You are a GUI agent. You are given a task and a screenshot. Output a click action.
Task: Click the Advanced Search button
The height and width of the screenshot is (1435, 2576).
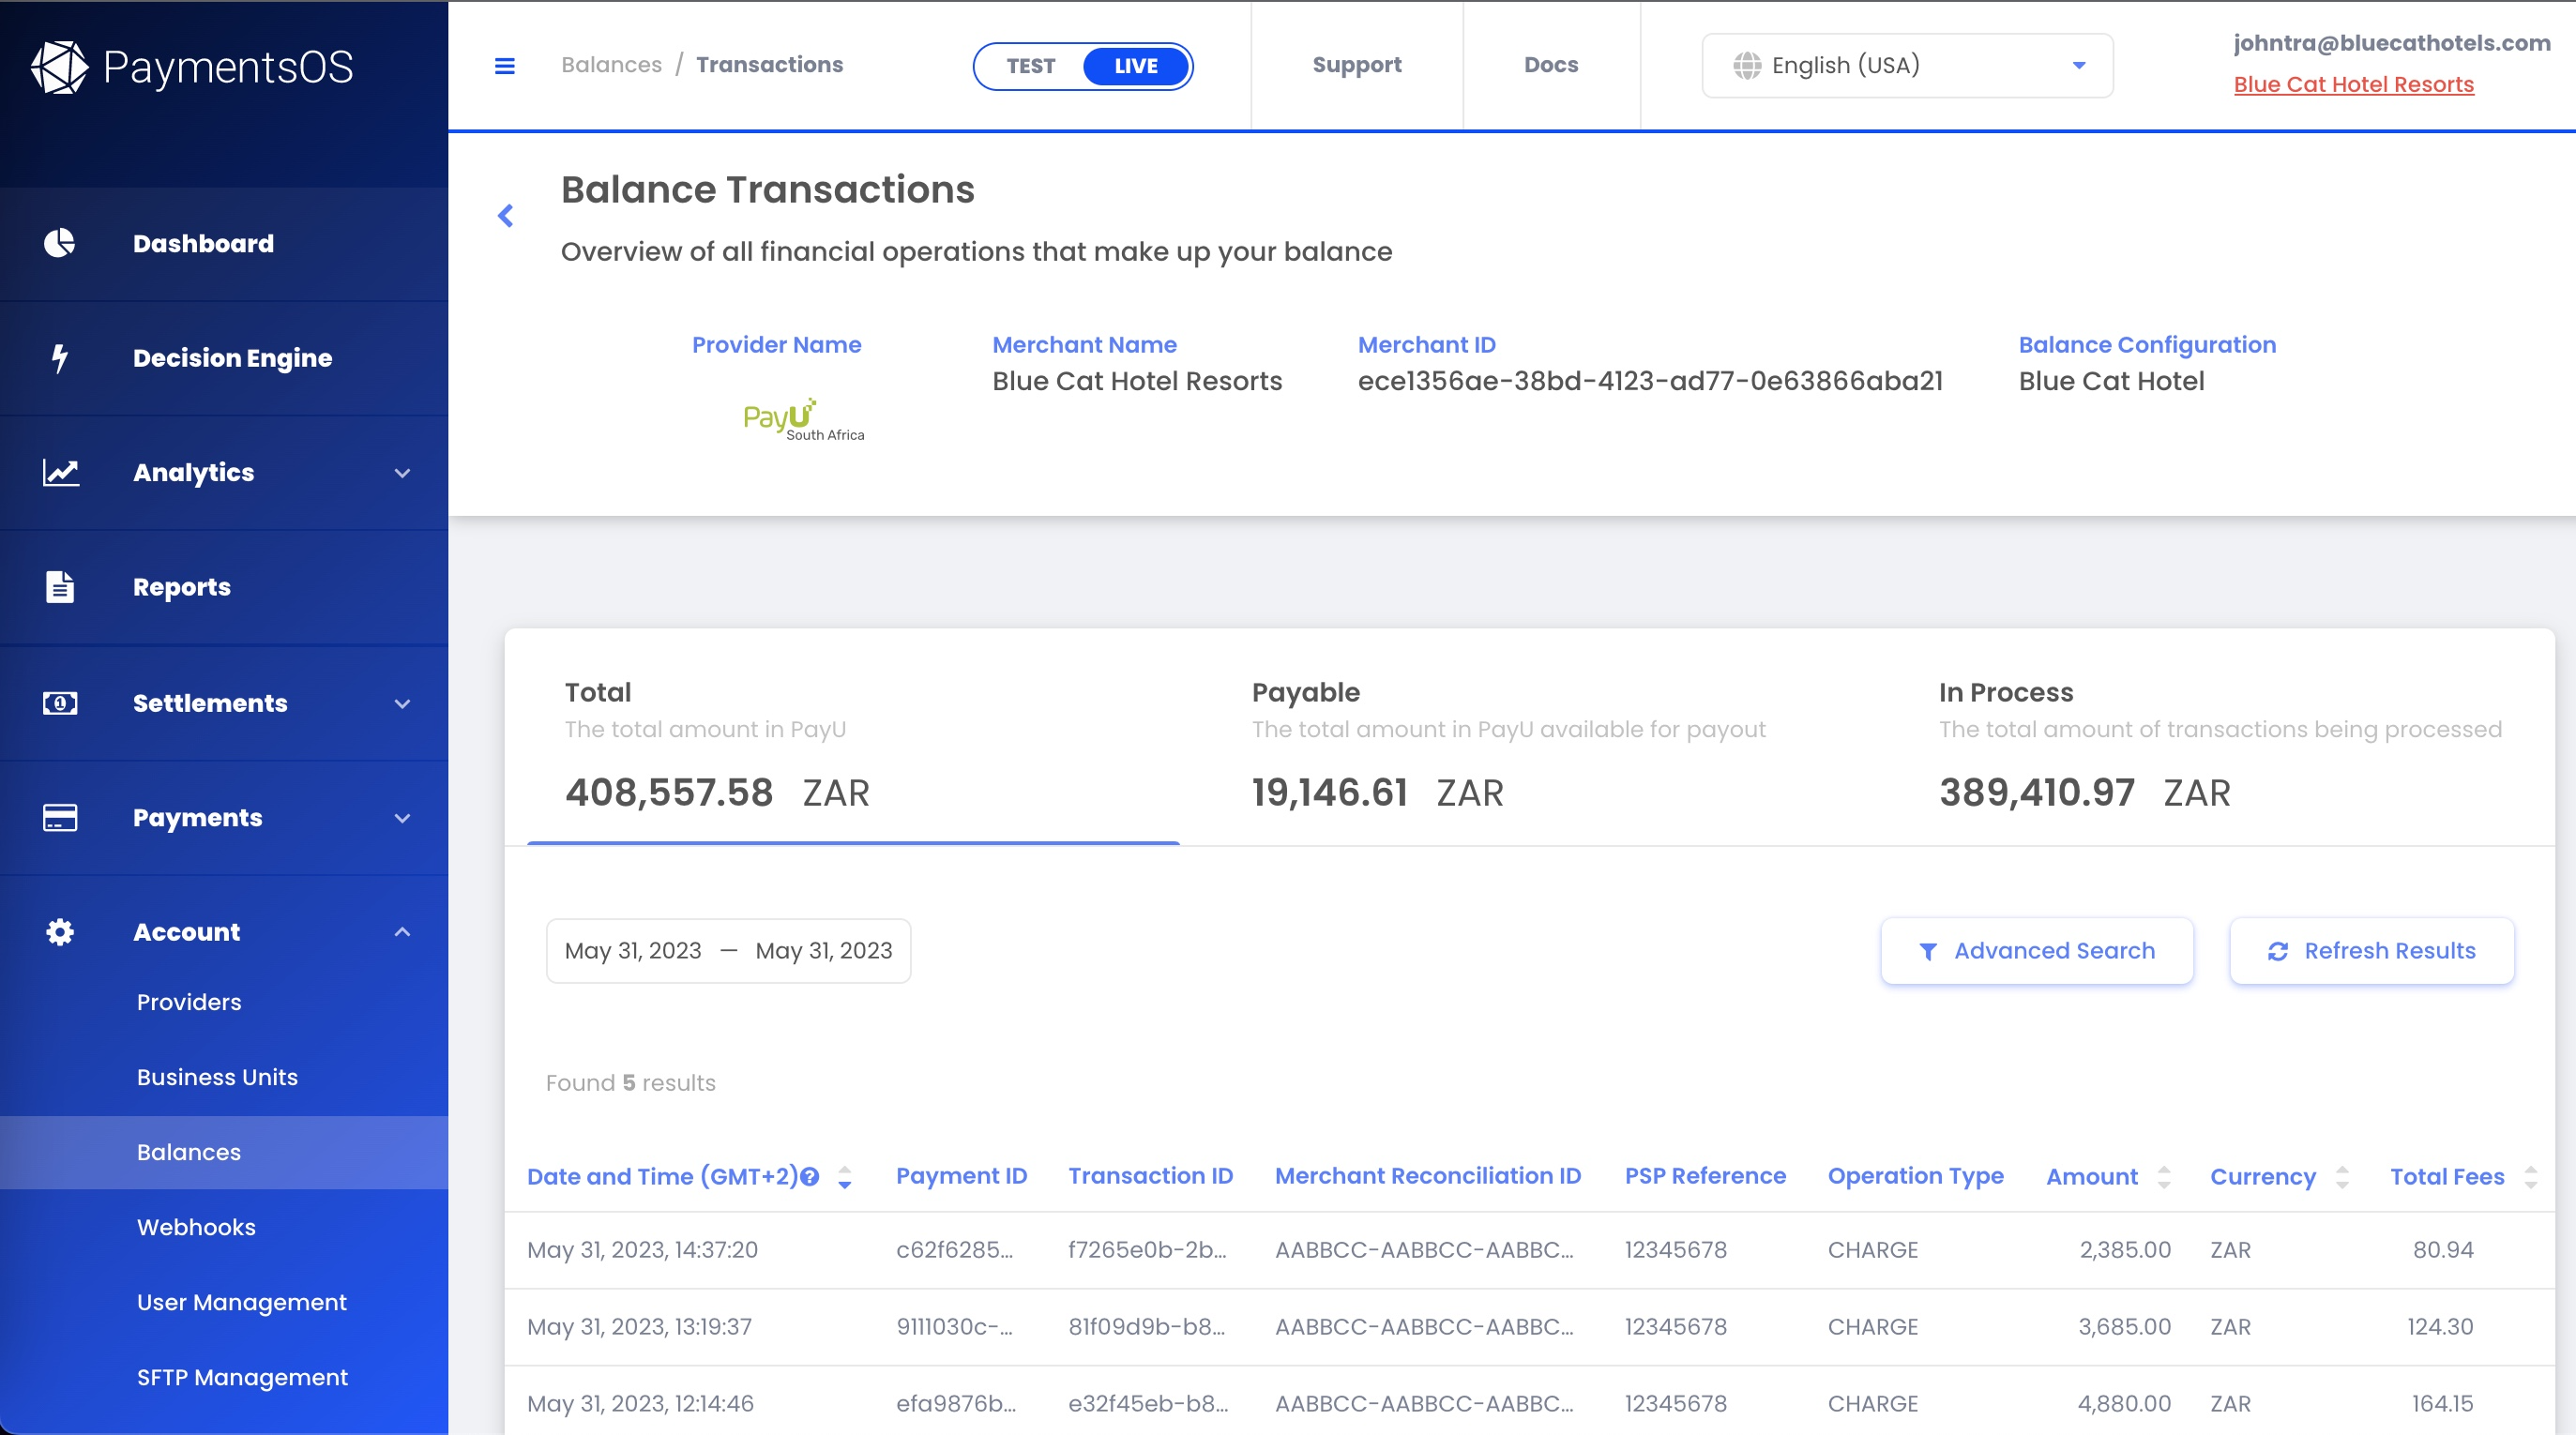pos(2037,950)
